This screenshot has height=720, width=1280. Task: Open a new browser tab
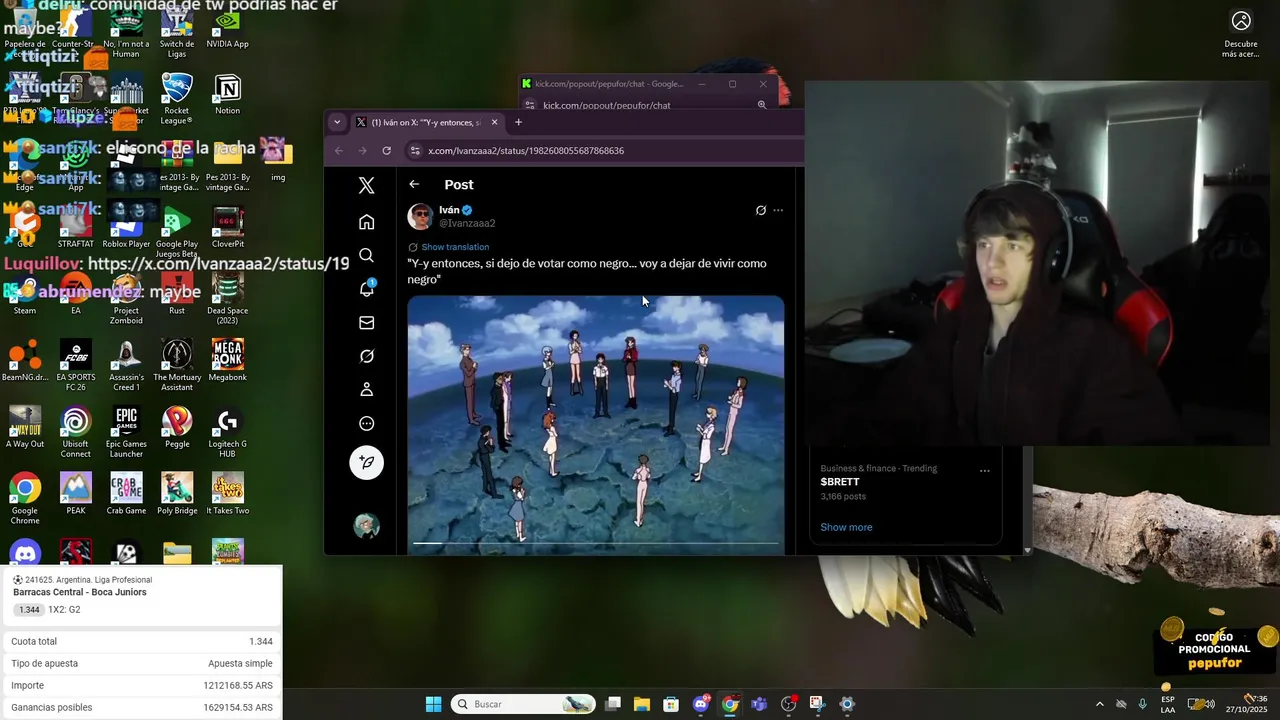[518, 122]
